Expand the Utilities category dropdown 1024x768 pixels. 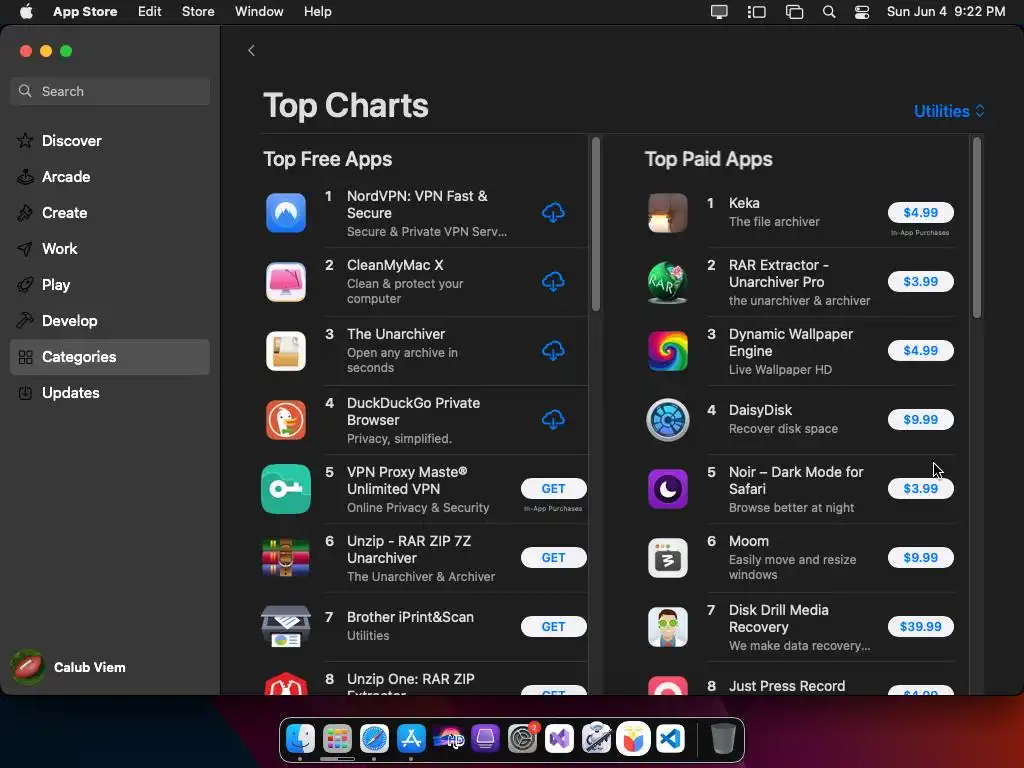tap(949, 111)
